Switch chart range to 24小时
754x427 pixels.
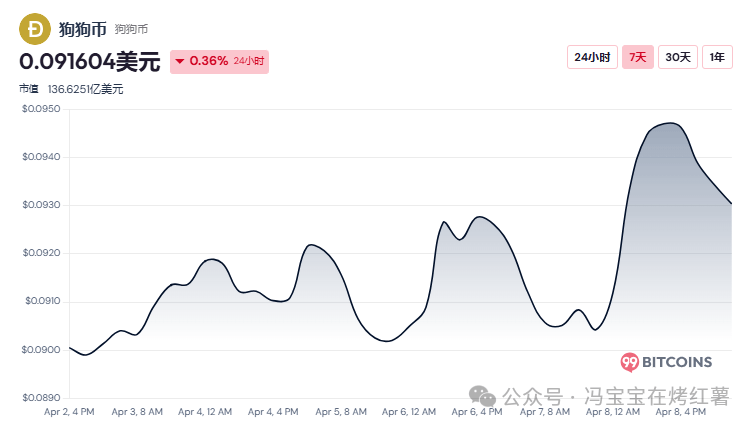(590, 57)
